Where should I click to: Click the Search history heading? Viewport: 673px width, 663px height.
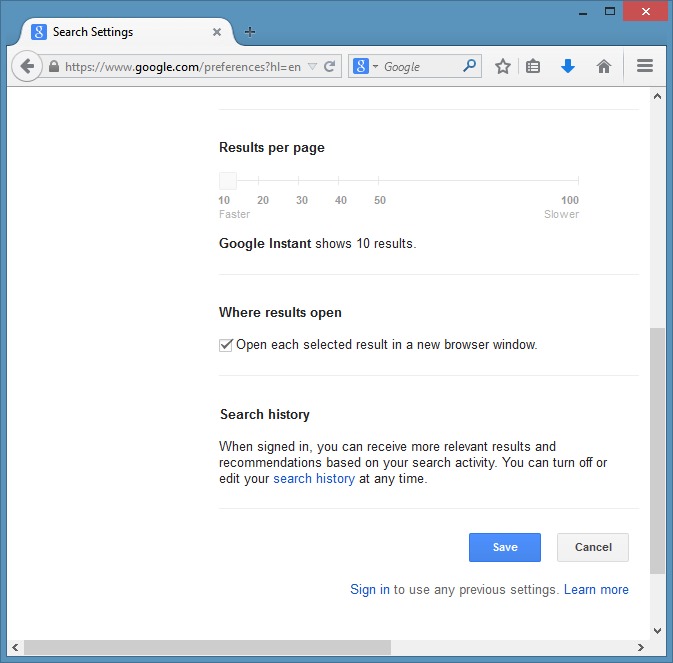(x=265, y=415)
